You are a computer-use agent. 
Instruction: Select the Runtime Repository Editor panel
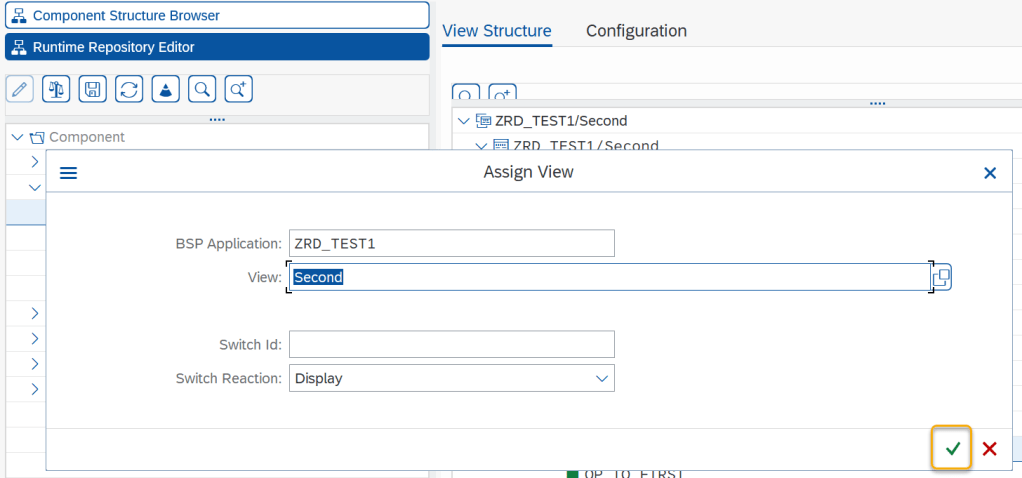[217, 47]
